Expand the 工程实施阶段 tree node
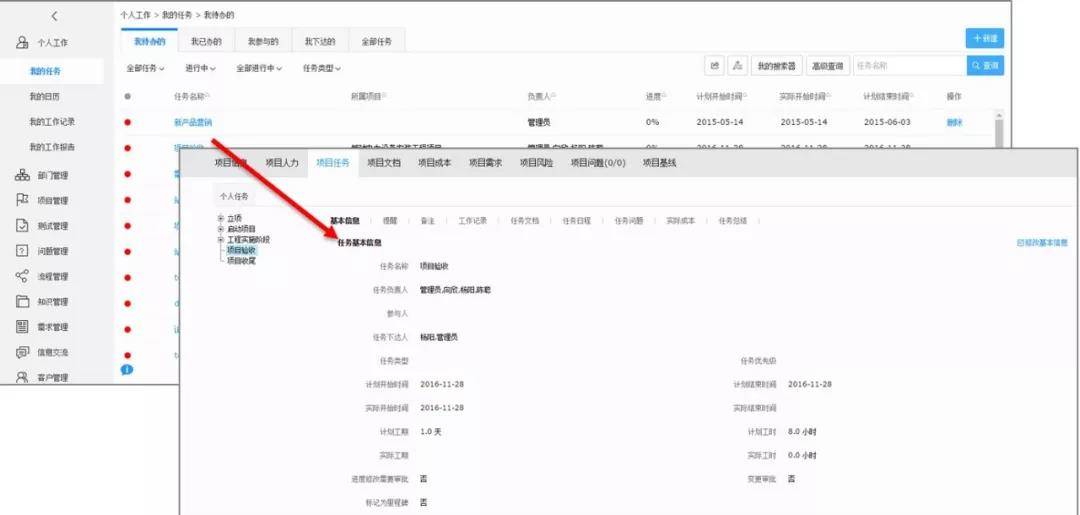This screenshot has width=1080, height=515. point(221,240)
